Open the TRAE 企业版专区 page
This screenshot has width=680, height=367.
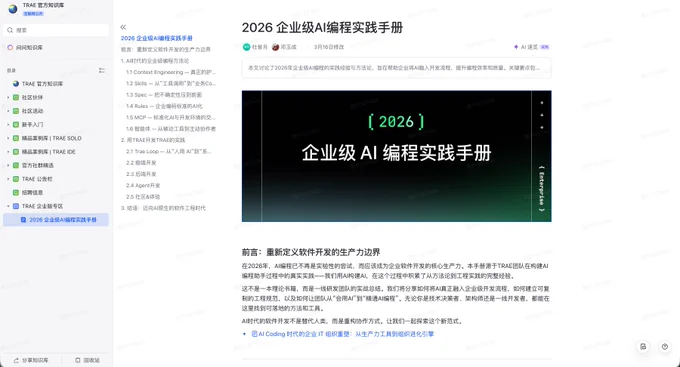point(42,206)
